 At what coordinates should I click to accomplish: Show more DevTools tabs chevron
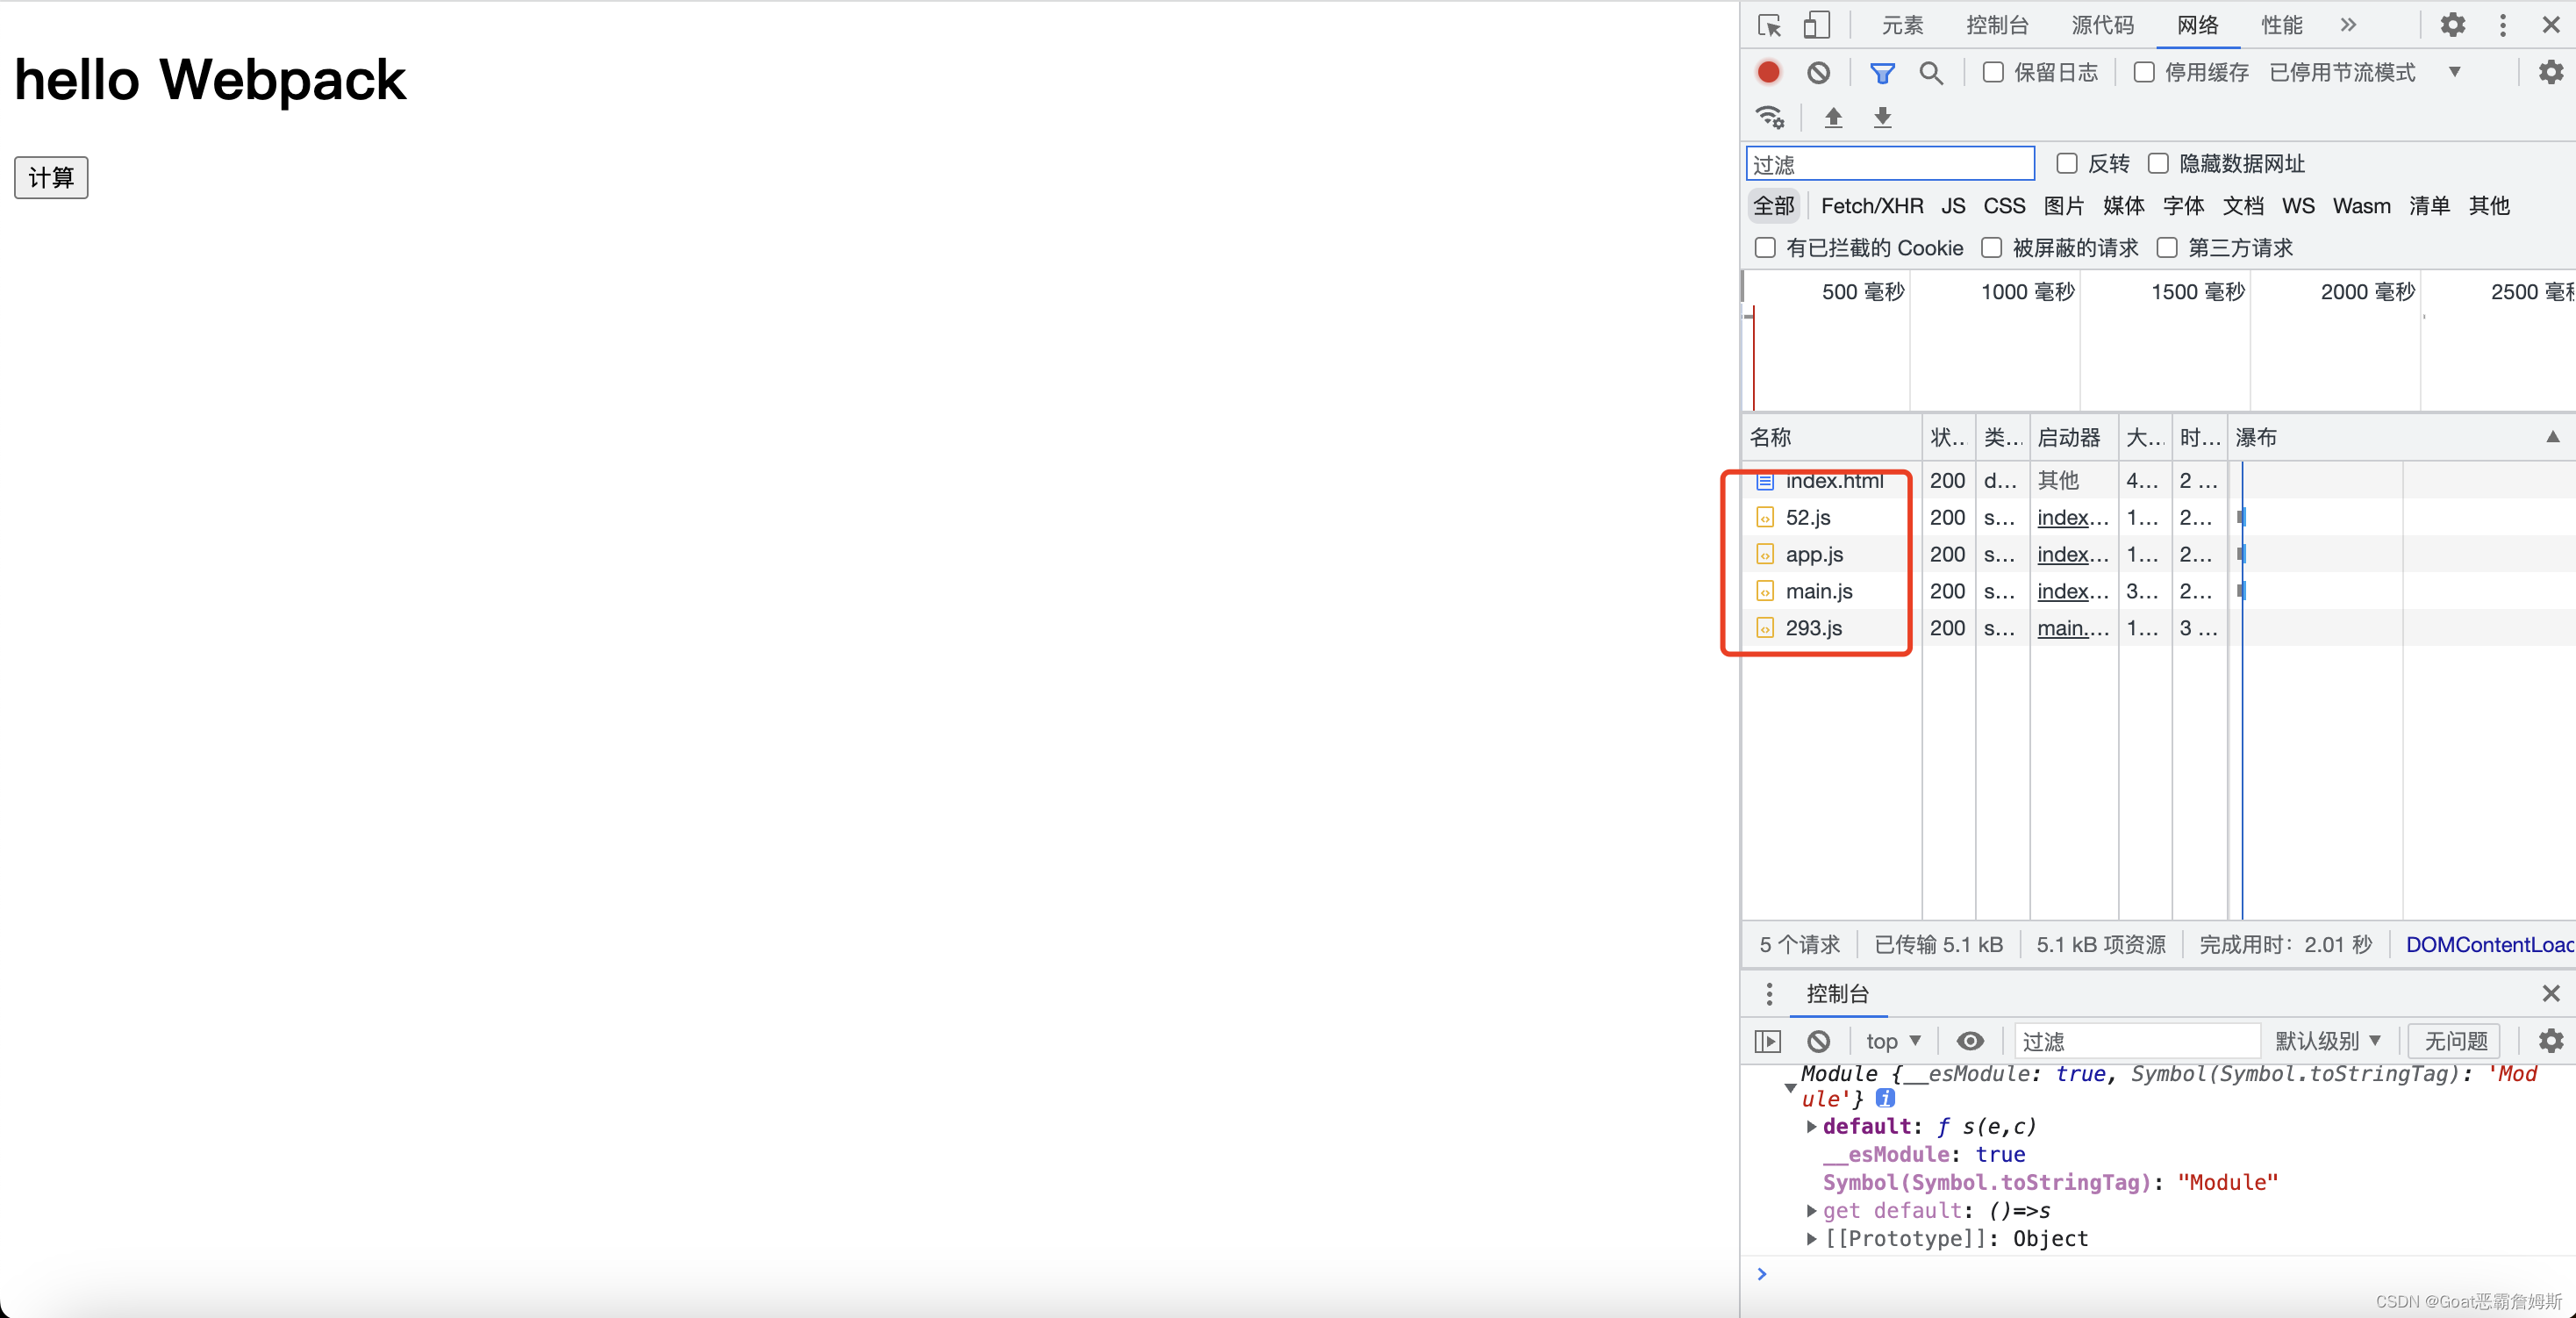click(2349, 25)
